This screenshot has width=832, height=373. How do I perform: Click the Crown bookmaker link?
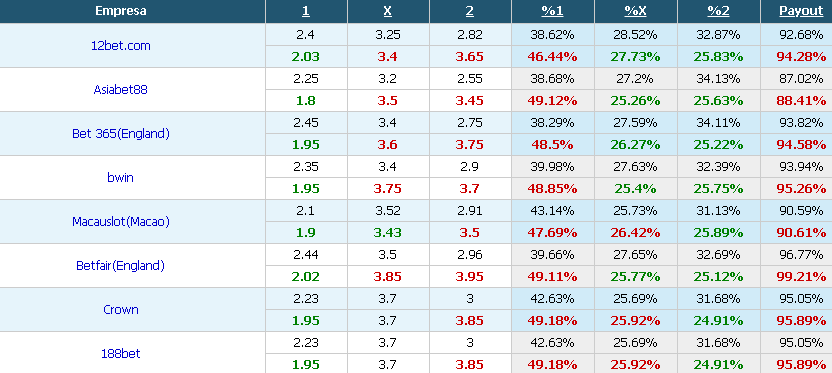(121, 310)
